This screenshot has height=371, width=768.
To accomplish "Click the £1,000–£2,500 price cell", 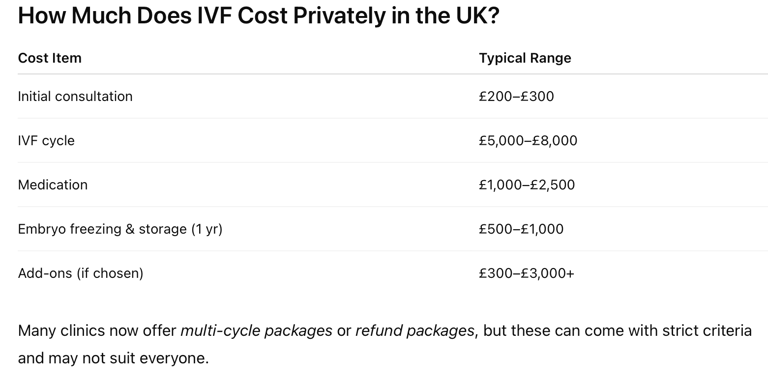I will point(527,185).
